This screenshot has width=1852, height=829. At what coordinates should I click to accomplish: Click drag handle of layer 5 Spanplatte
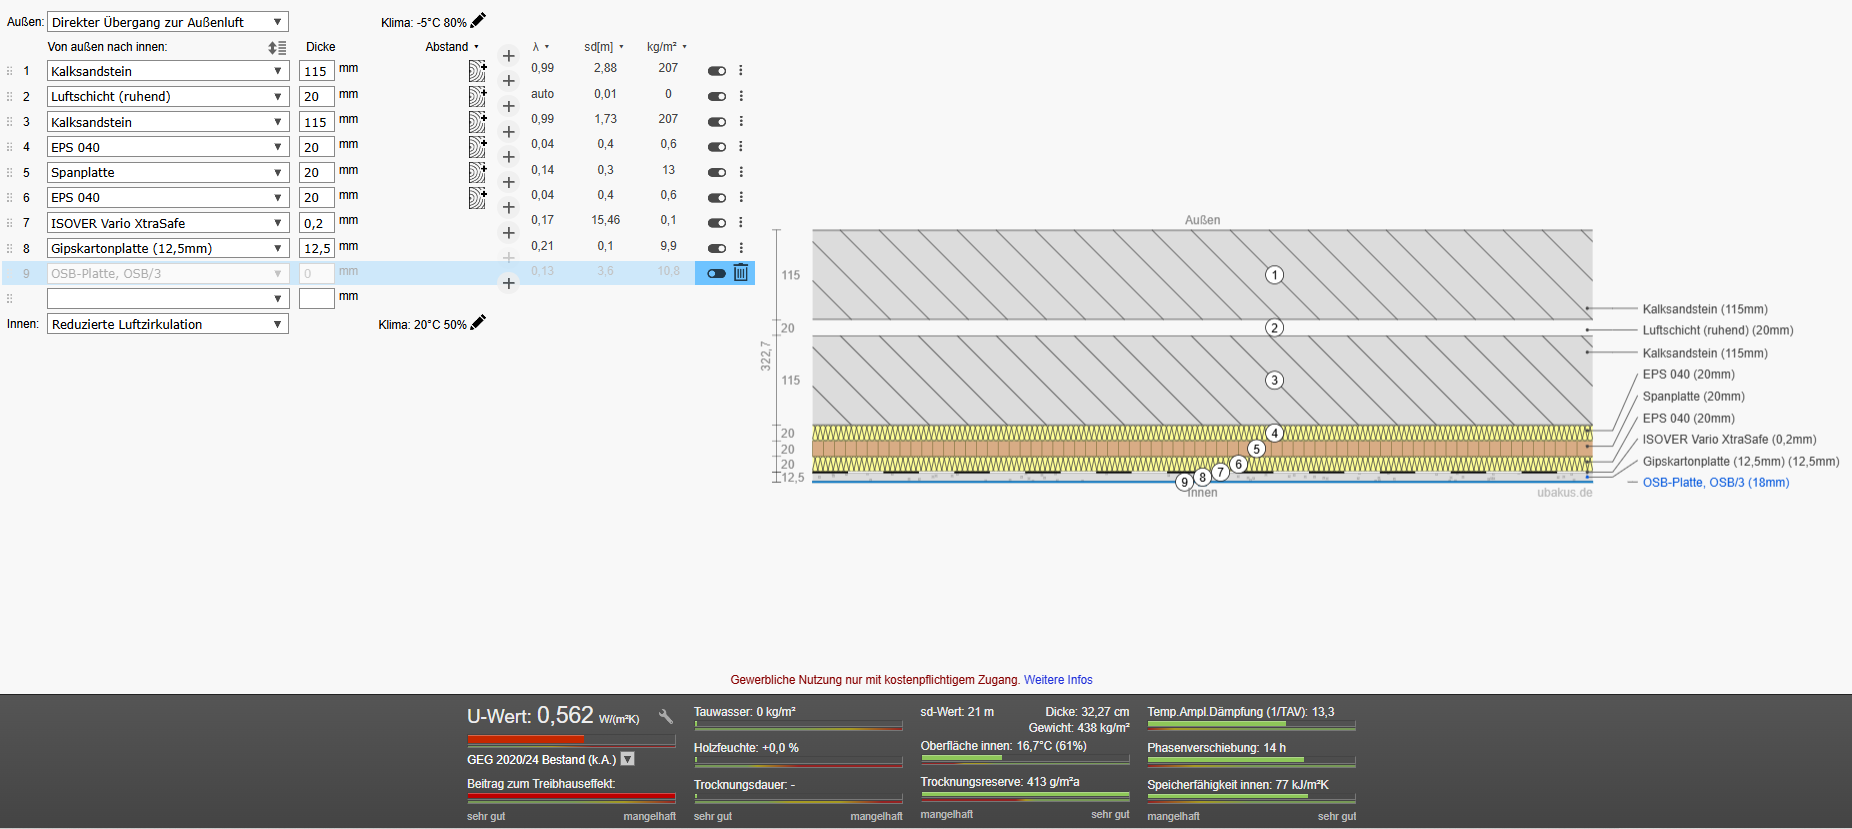(x=10, y=172)
